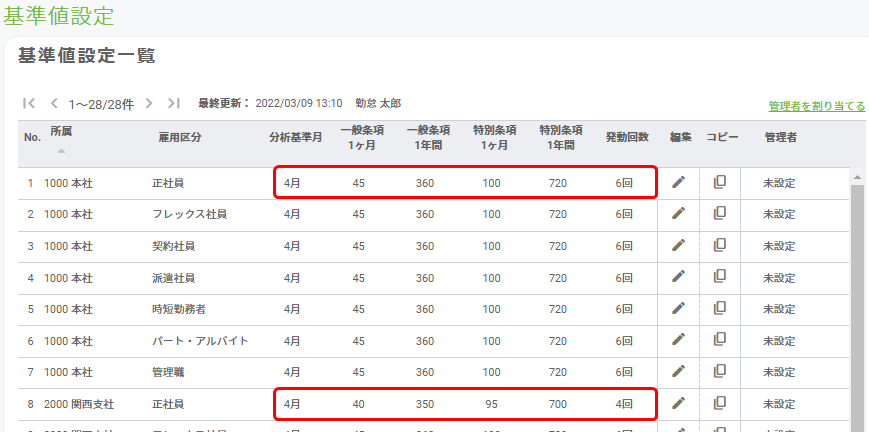Edit row 8 関西支社 正社員
Viewport: 869px width, 432px height.
pyautogui.click(x=678, y=403)
